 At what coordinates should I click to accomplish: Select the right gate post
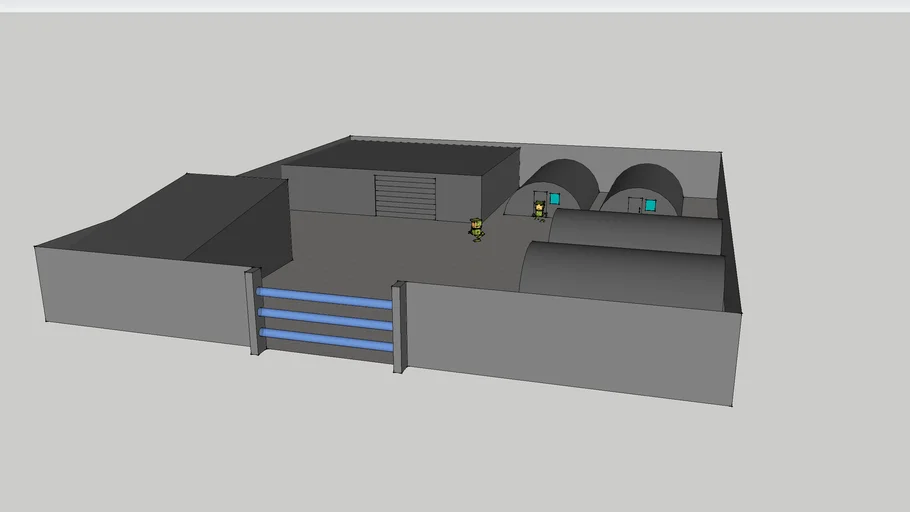(x=398, y=327)
